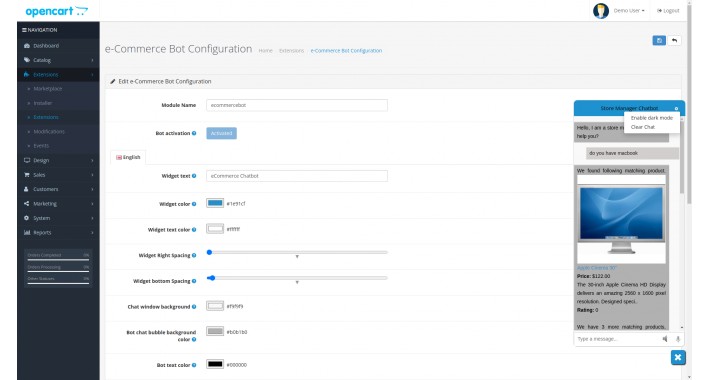Image resolution: width=710 pixels, height=380 pixels.
Task: Select Clear Chat in chatbot menu
Action: [x=643, y=127]
